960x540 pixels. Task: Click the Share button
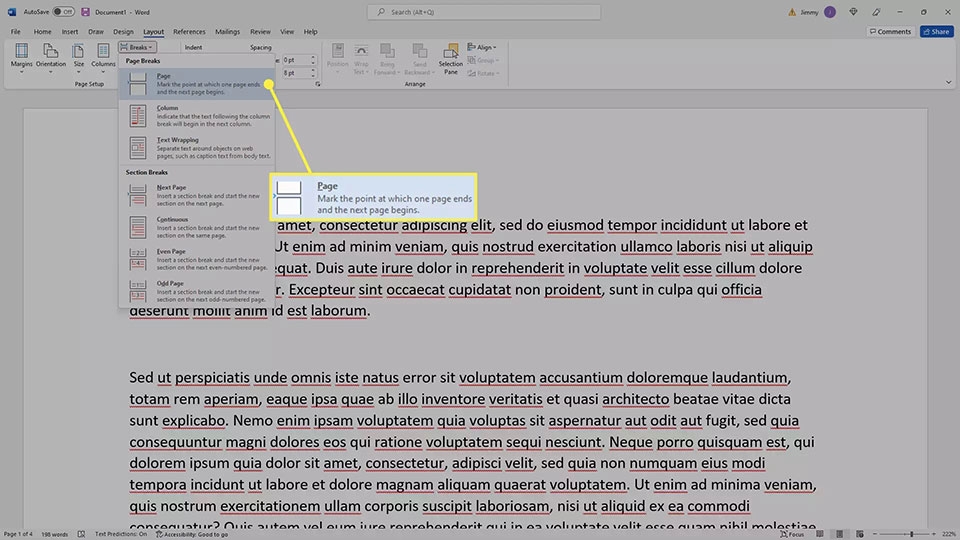pos(936,31)
